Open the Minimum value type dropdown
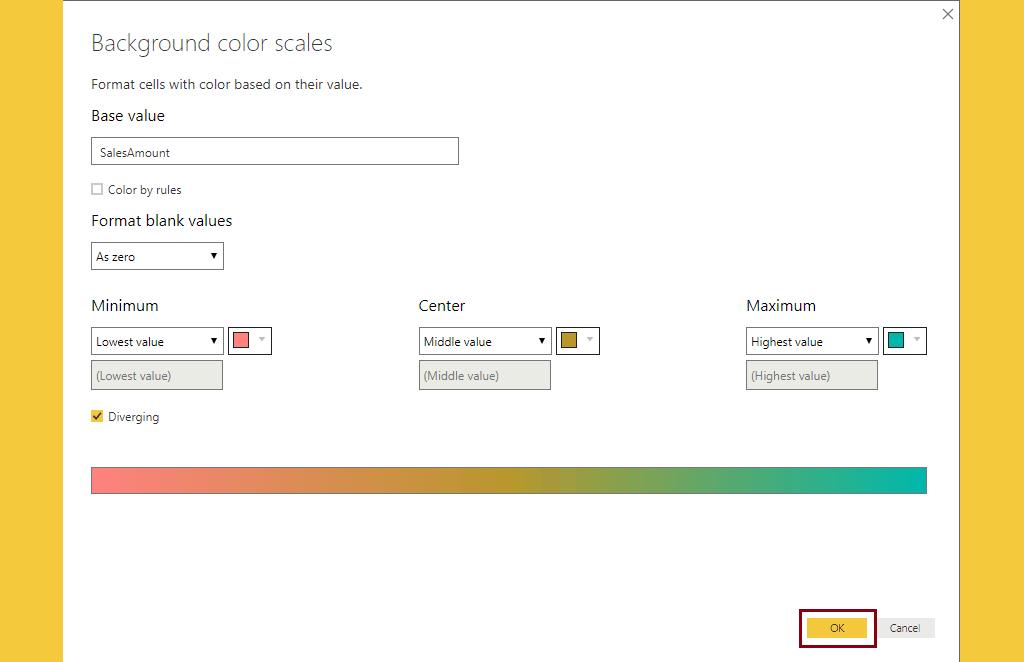Image resolution: width=1024 pixels, height=662 pixels. point(156,341)
